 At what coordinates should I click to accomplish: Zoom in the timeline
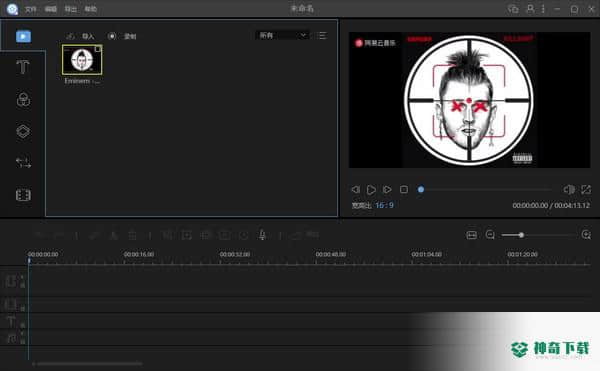586,235
